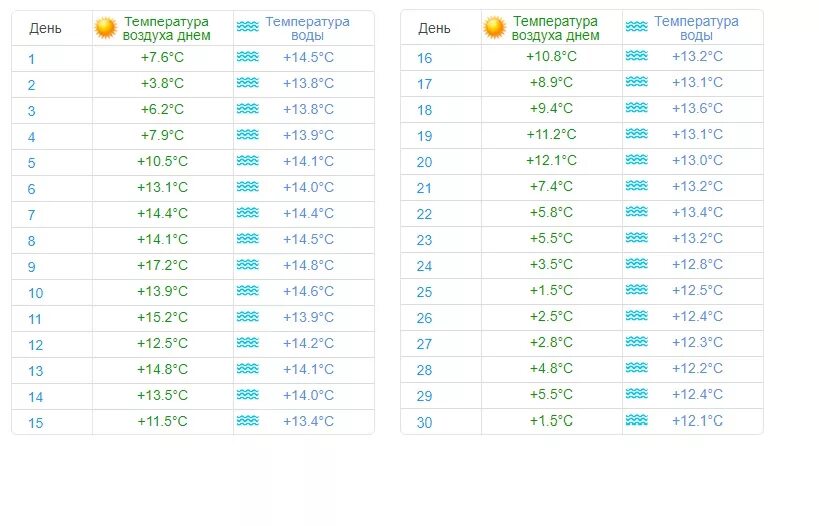The width and height of the screenshot is (819, 526).
Task: Click 'Температура воздуха днем' header in left table
Action: 167,29
